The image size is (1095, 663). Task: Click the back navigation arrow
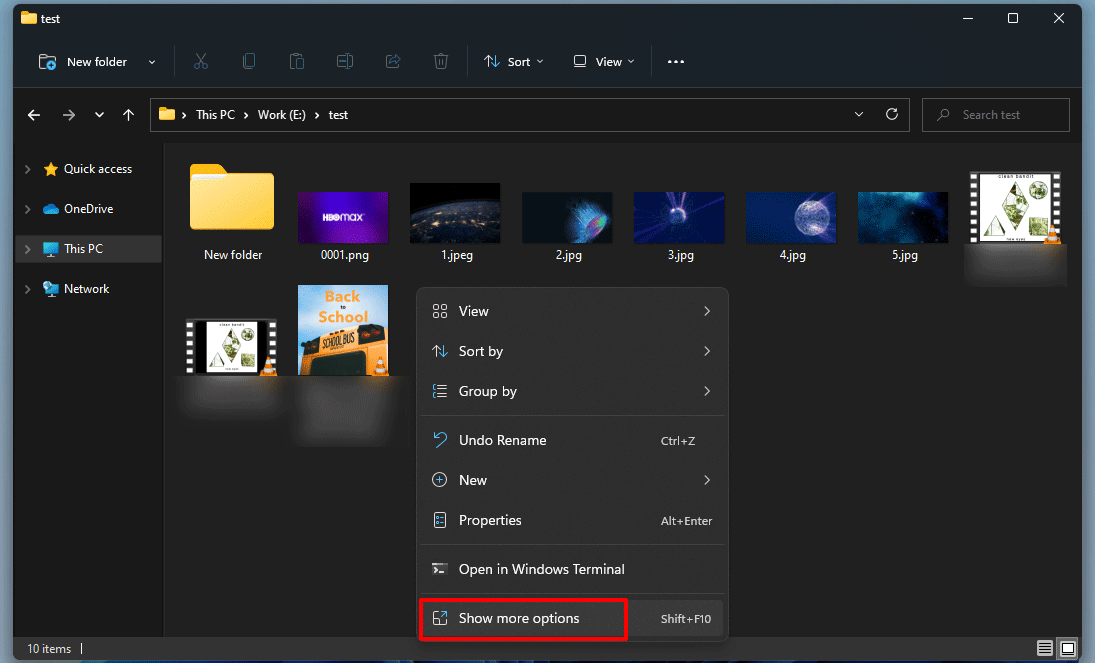[33, 114]
